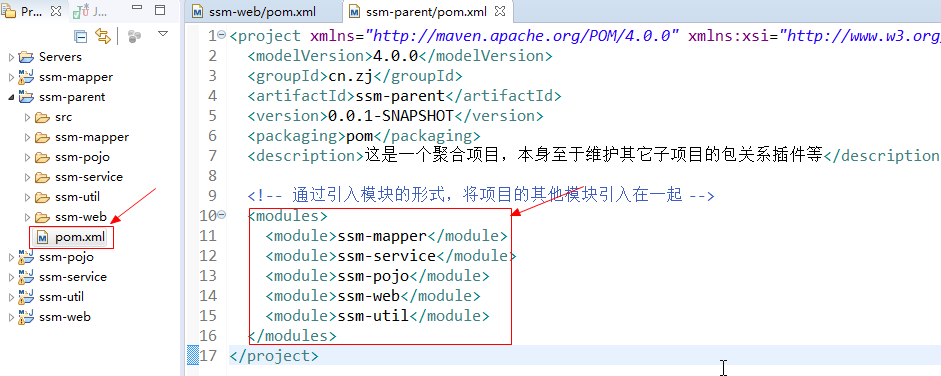Click the filter icon beside Link with Editor

[x=134, y=37]
